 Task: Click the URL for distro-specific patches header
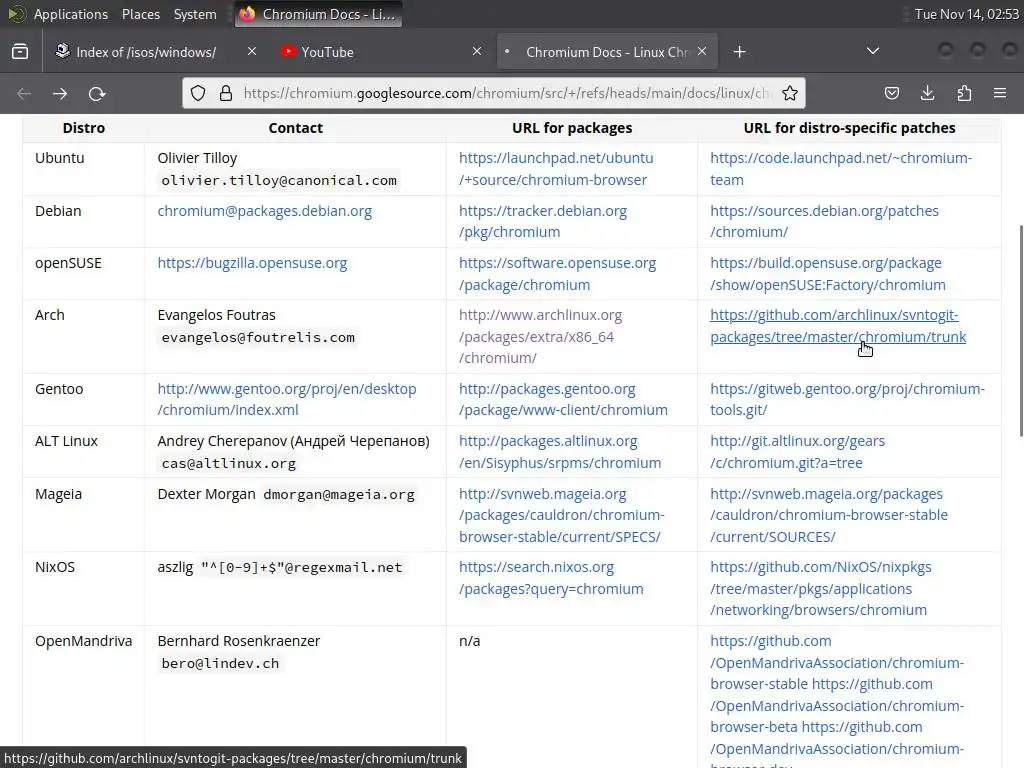pos(849,128)
